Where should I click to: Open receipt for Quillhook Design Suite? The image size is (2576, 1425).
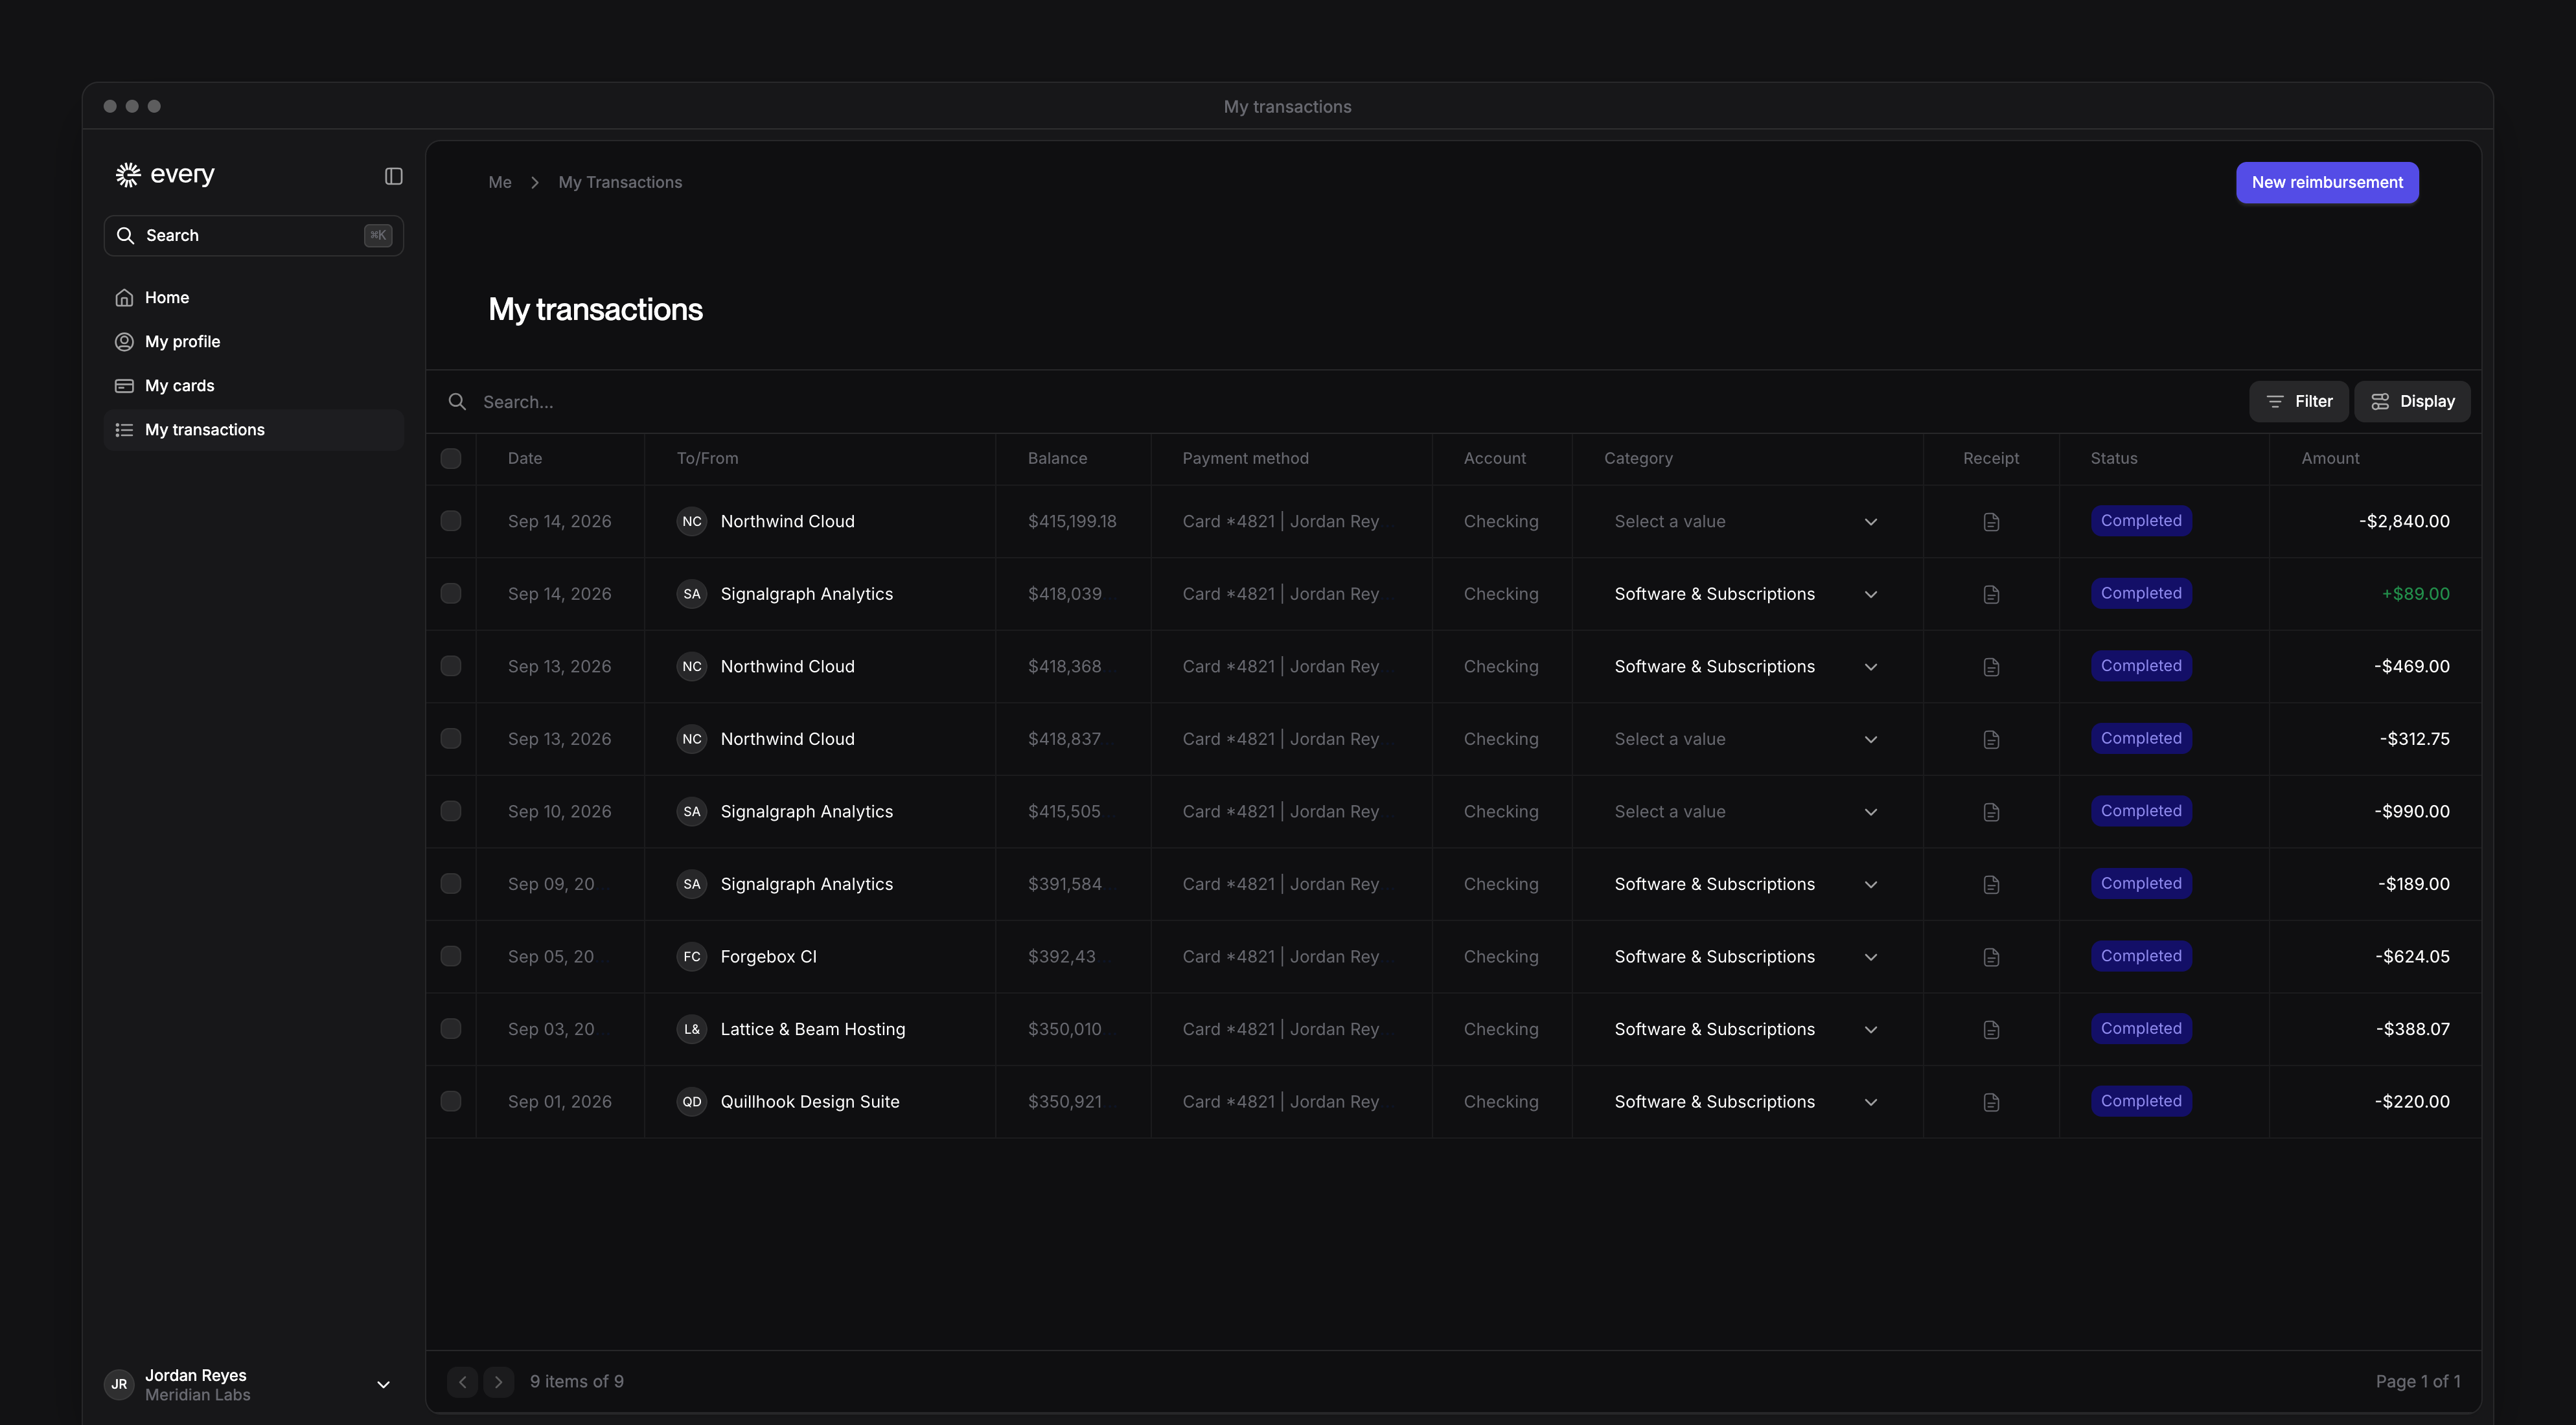click(x=1991, y=1102)
